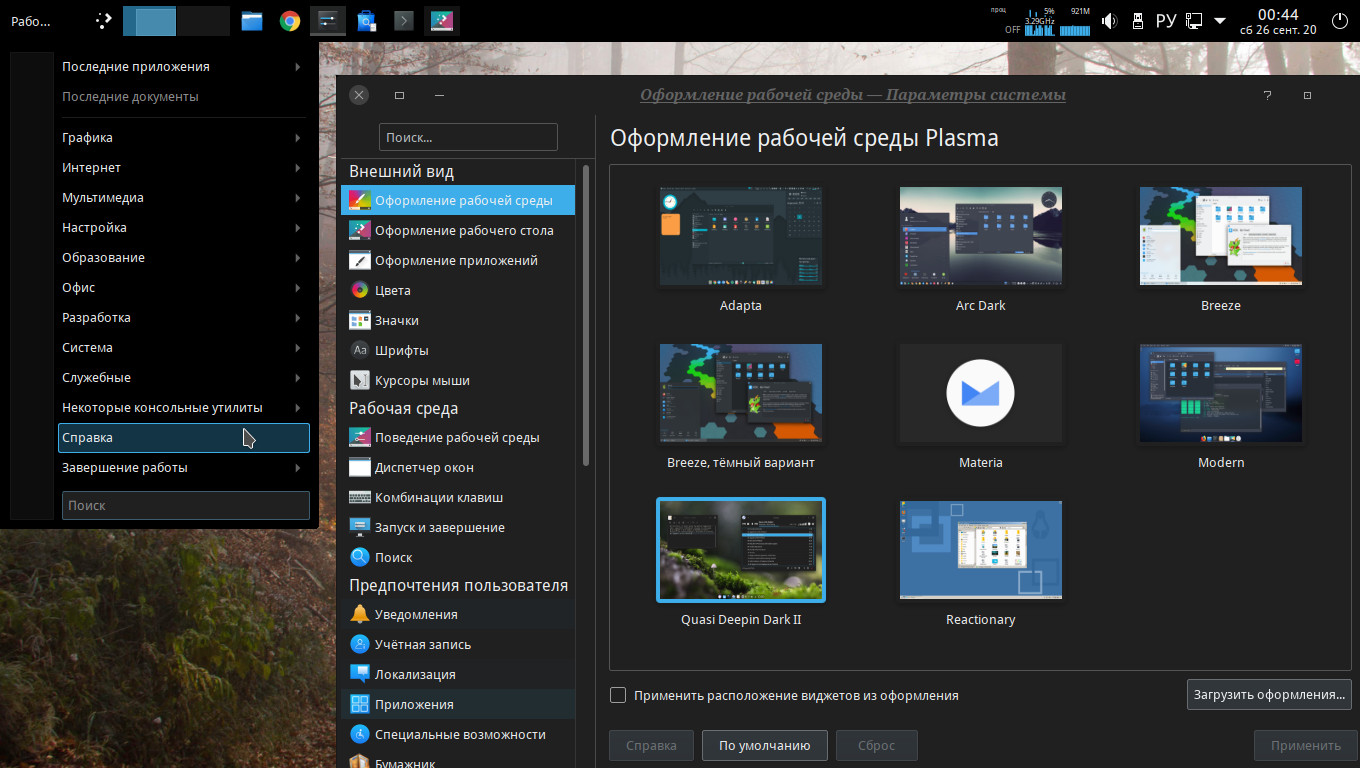This screenshot has height=768, width=1360.
Task: Open Некоторые консольные утилиты category
Action: pyautogui.click(x=183, y=408)
